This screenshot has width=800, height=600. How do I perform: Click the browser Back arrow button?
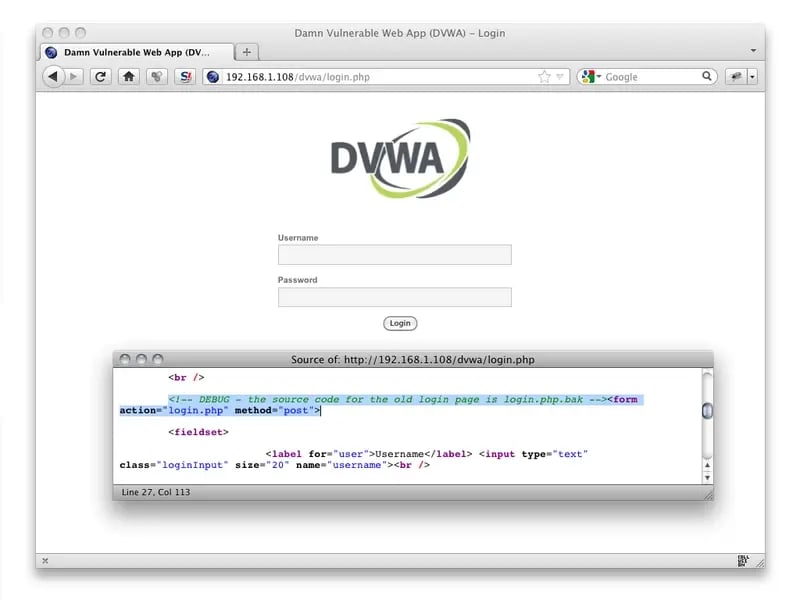(x=52, y=76)
